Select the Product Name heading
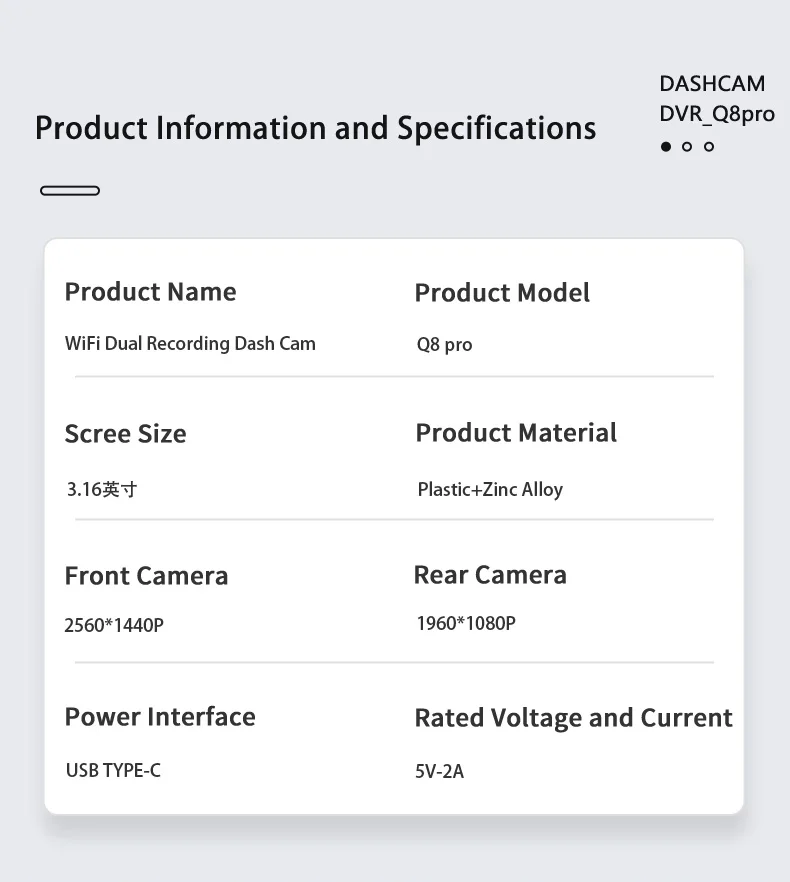790x882 pixels. coord(151,292)
